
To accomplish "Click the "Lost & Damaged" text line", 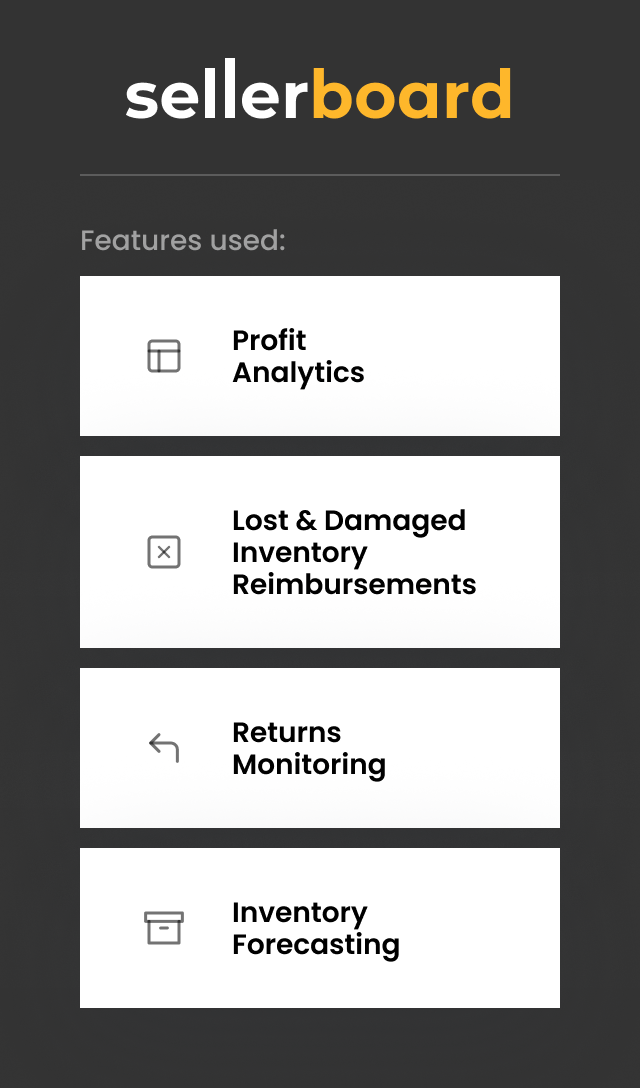I will tap(348, 520).
